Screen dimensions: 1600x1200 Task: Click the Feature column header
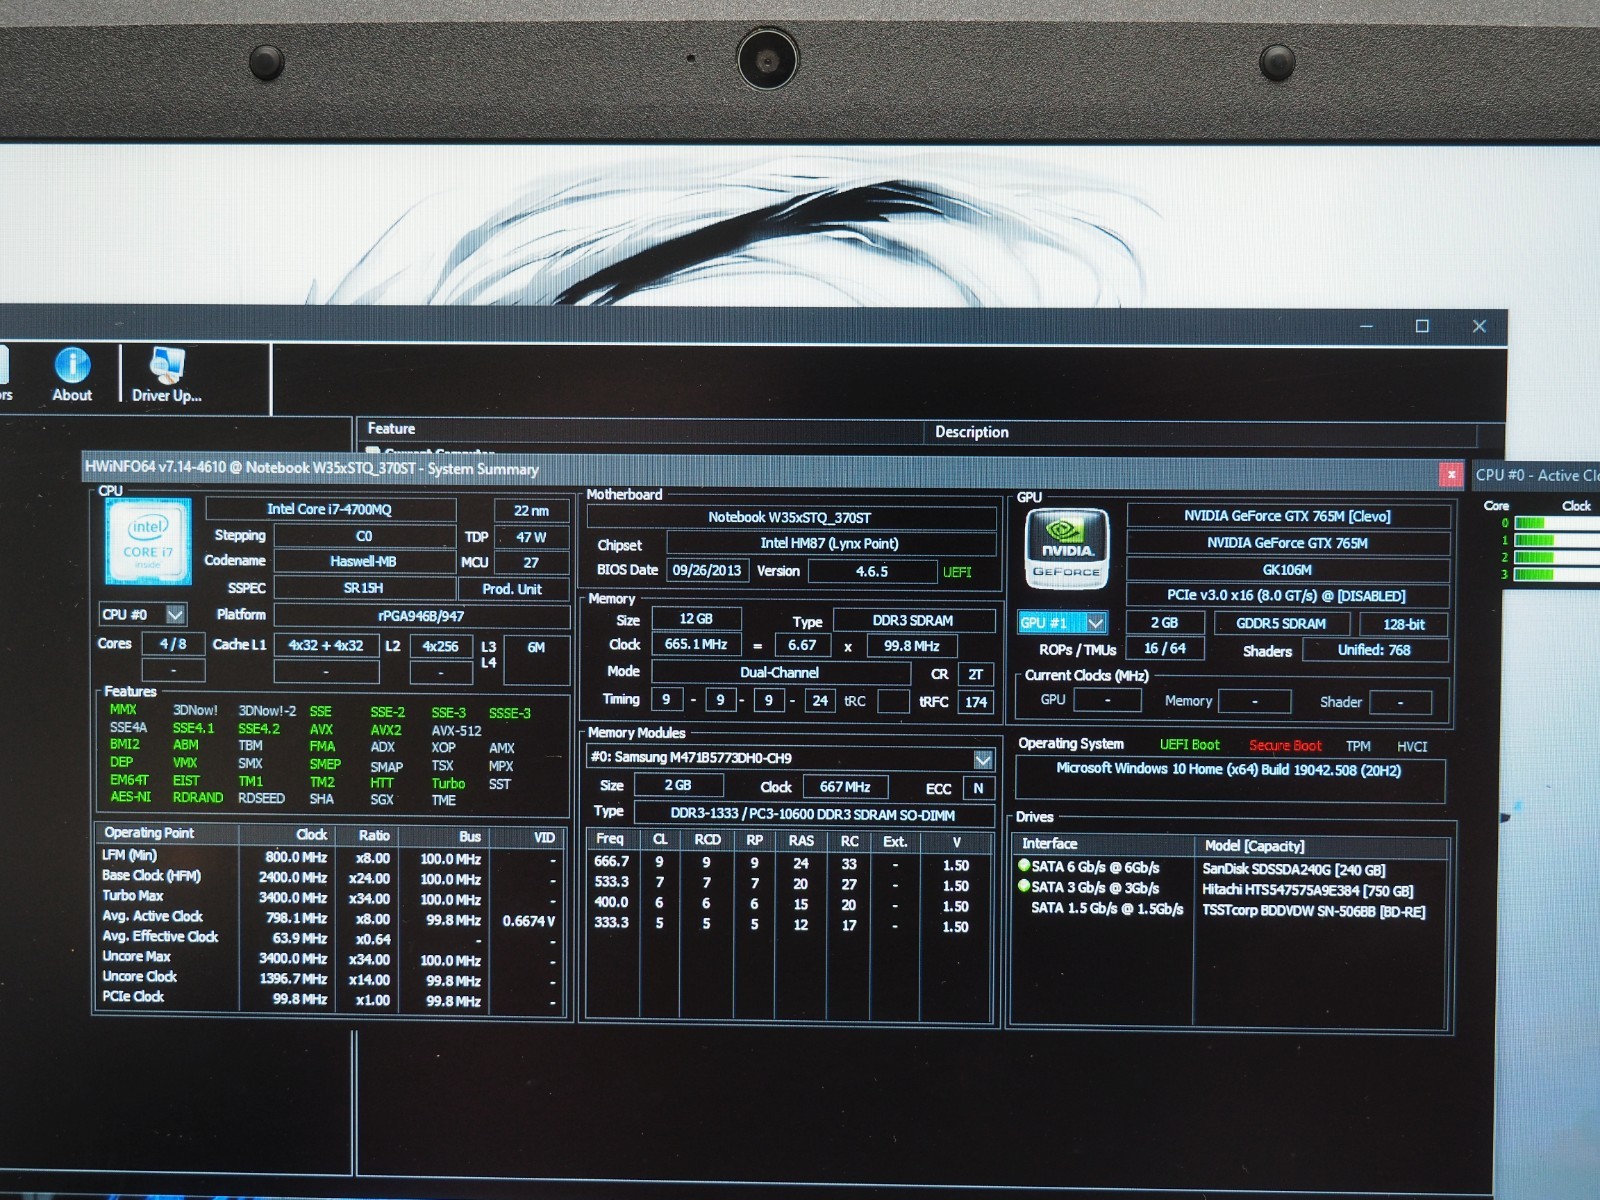click(x=640, y=429)
